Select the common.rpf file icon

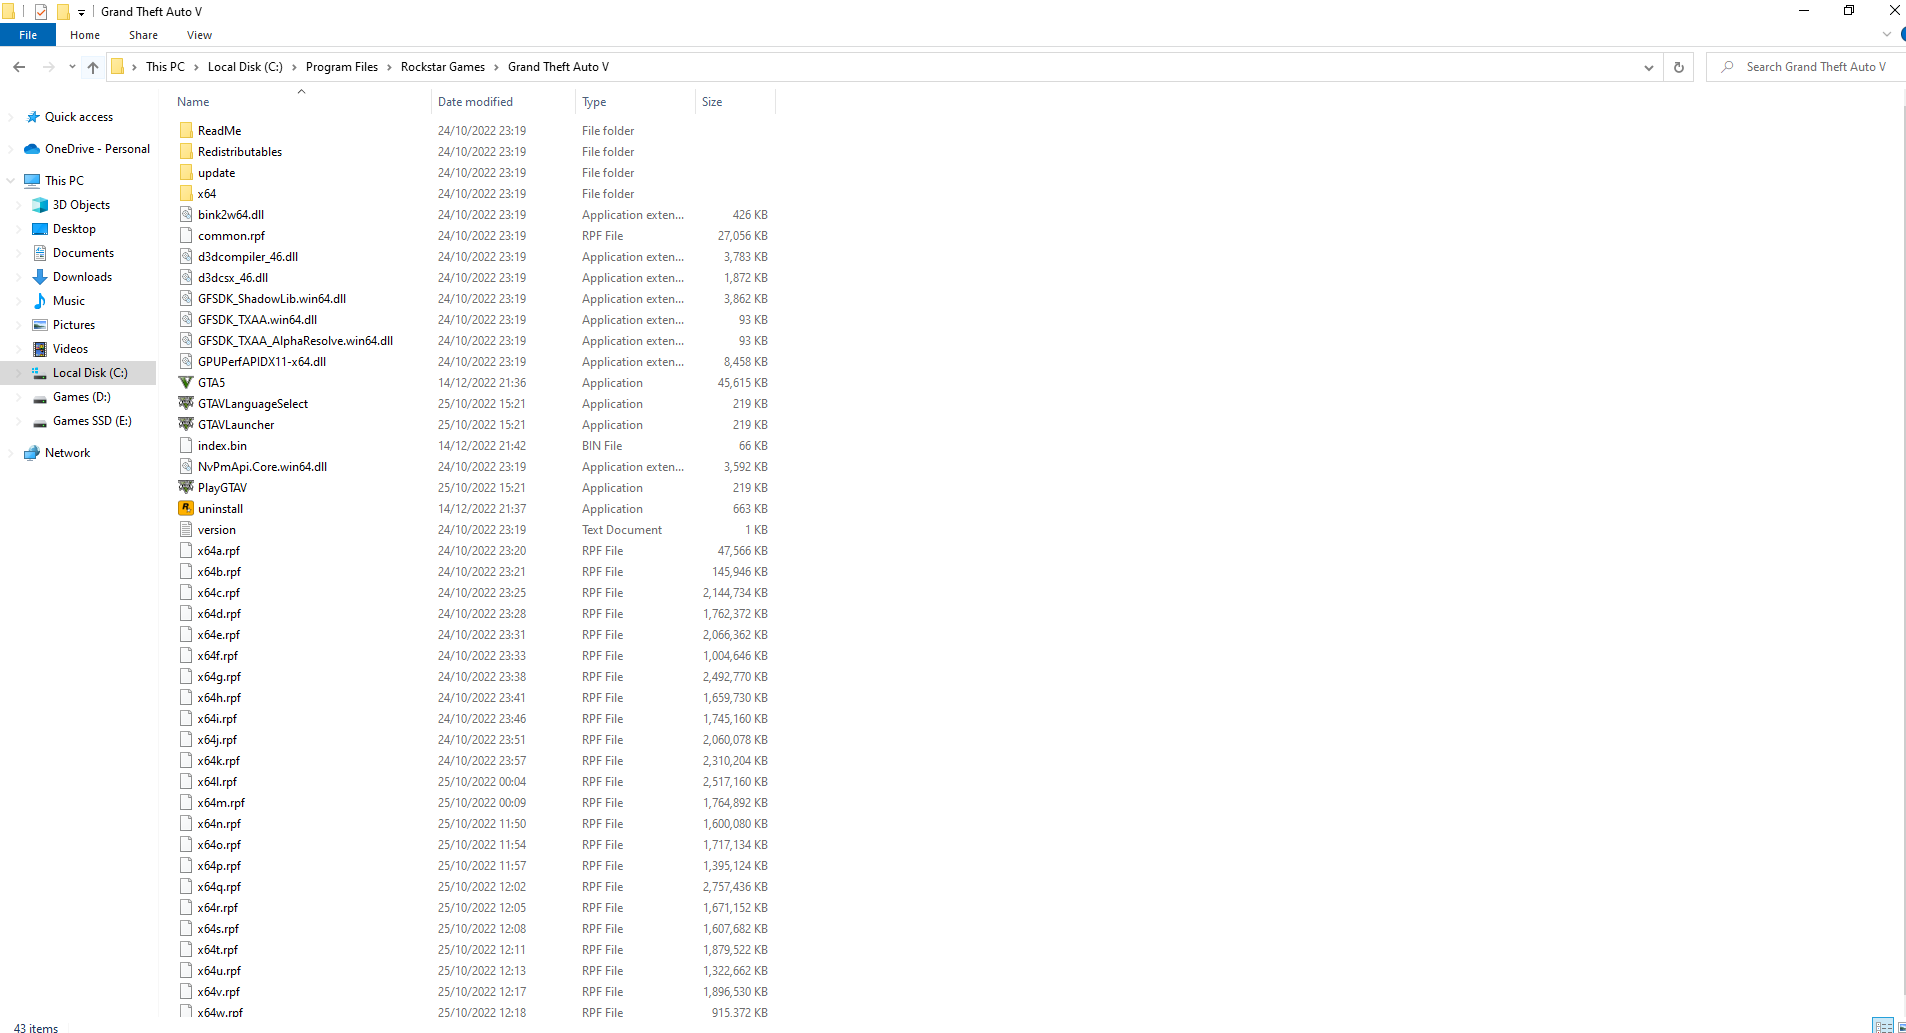pyautogui.click(x=186, y=236)
